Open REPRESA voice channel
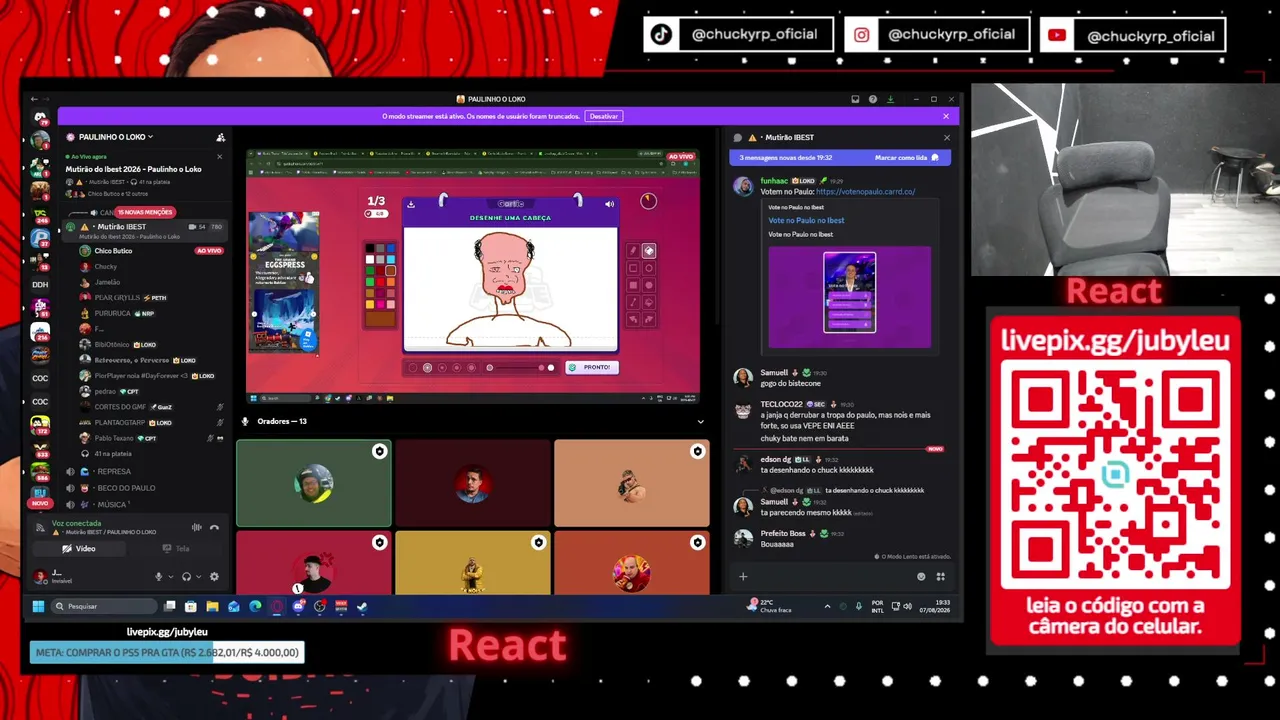Screen dimensions: 1280x720 click(x=114, y=471)
